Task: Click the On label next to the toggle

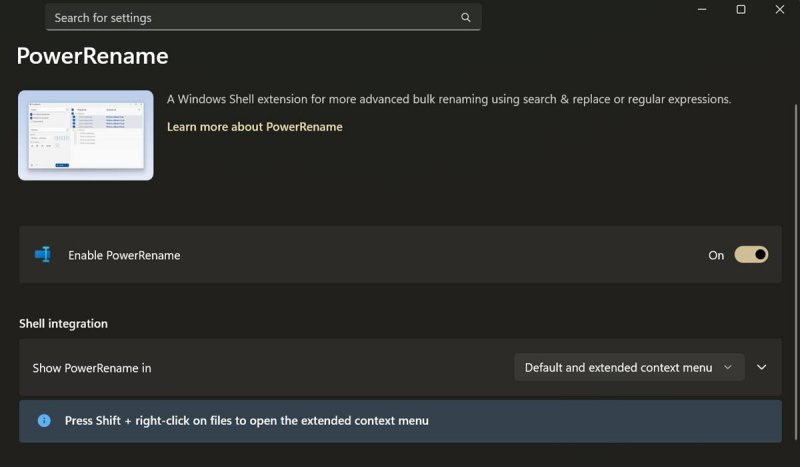Action: click(x=716, y=255)
